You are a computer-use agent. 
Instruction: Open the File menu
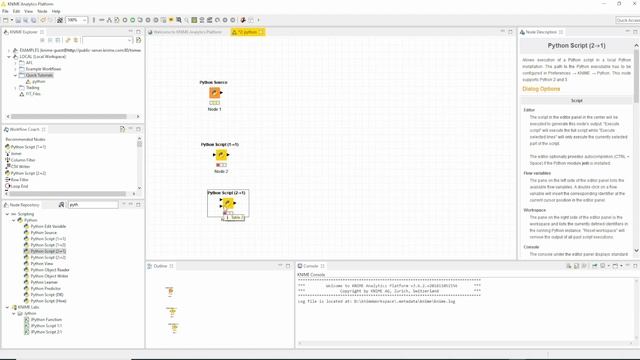[5, 11]
